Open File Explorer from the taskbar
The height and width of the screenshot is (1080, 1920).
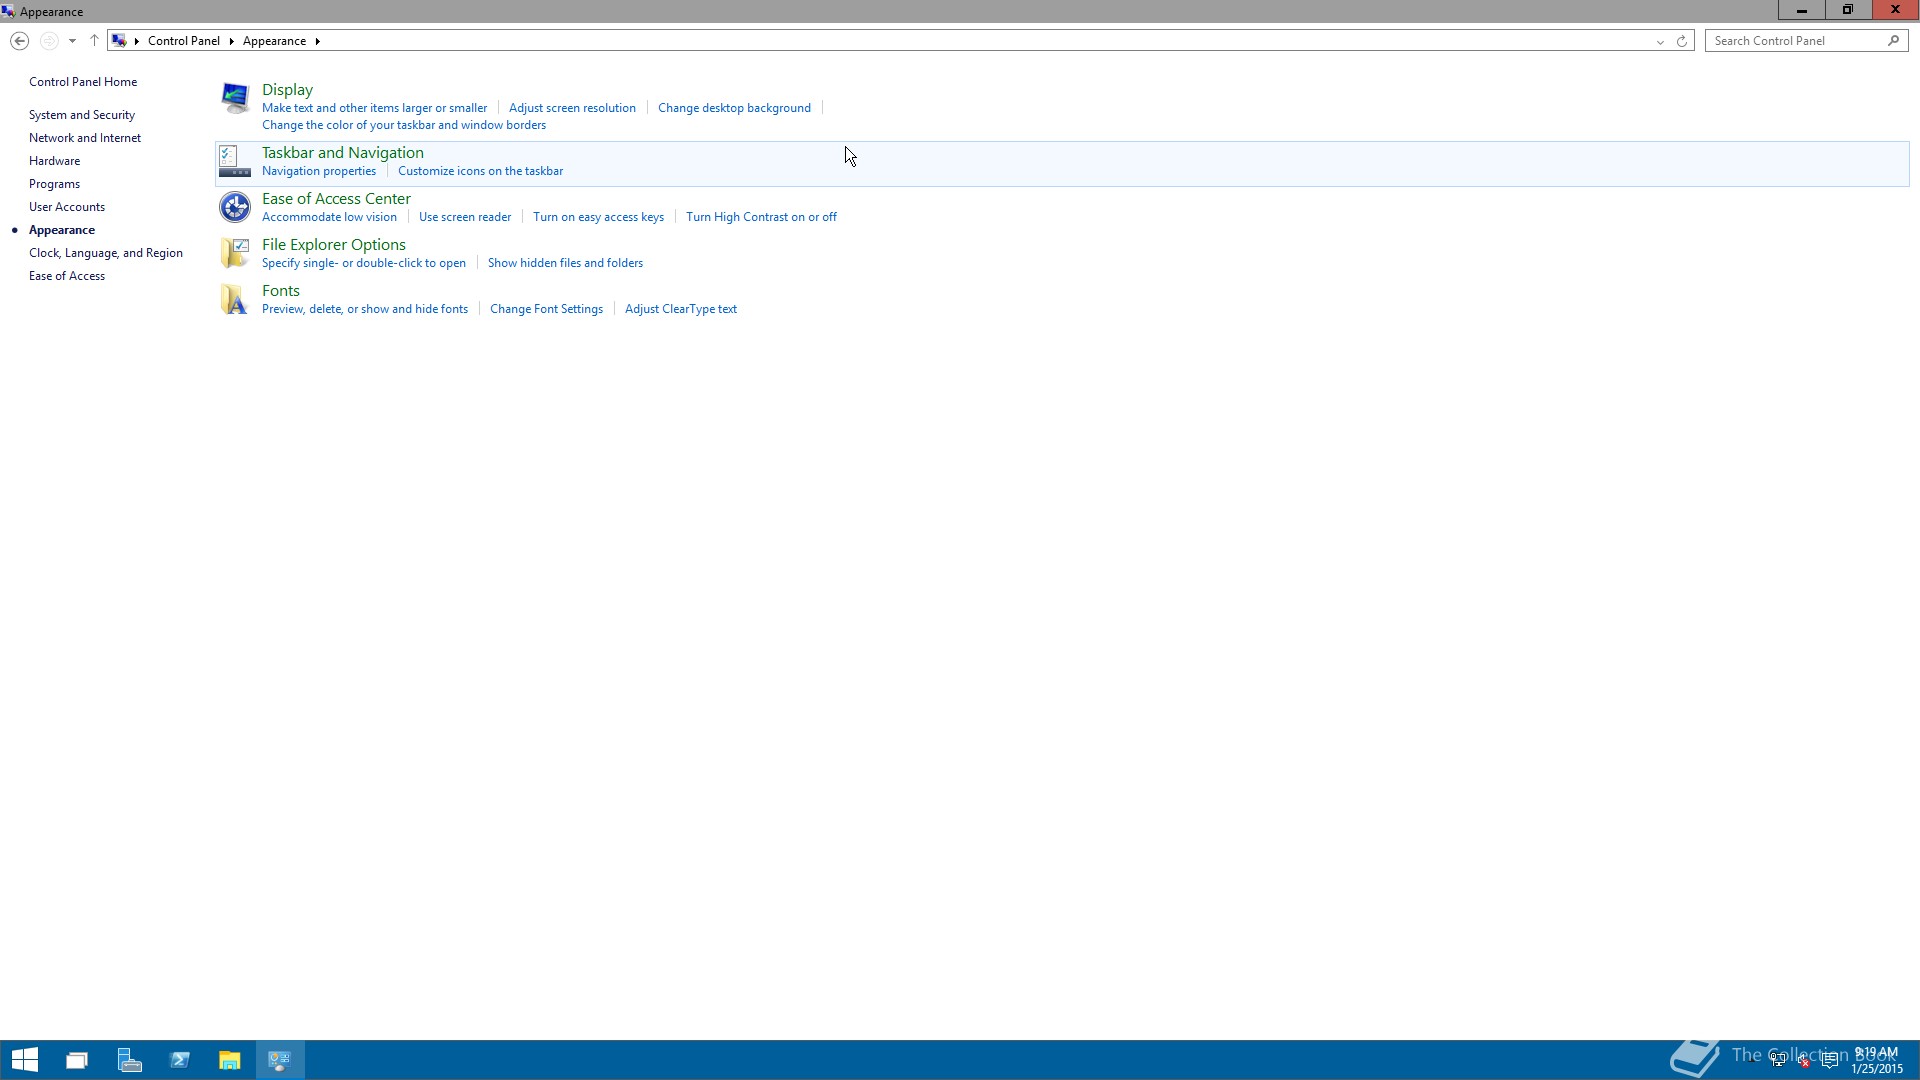(x=229, y=1060)
